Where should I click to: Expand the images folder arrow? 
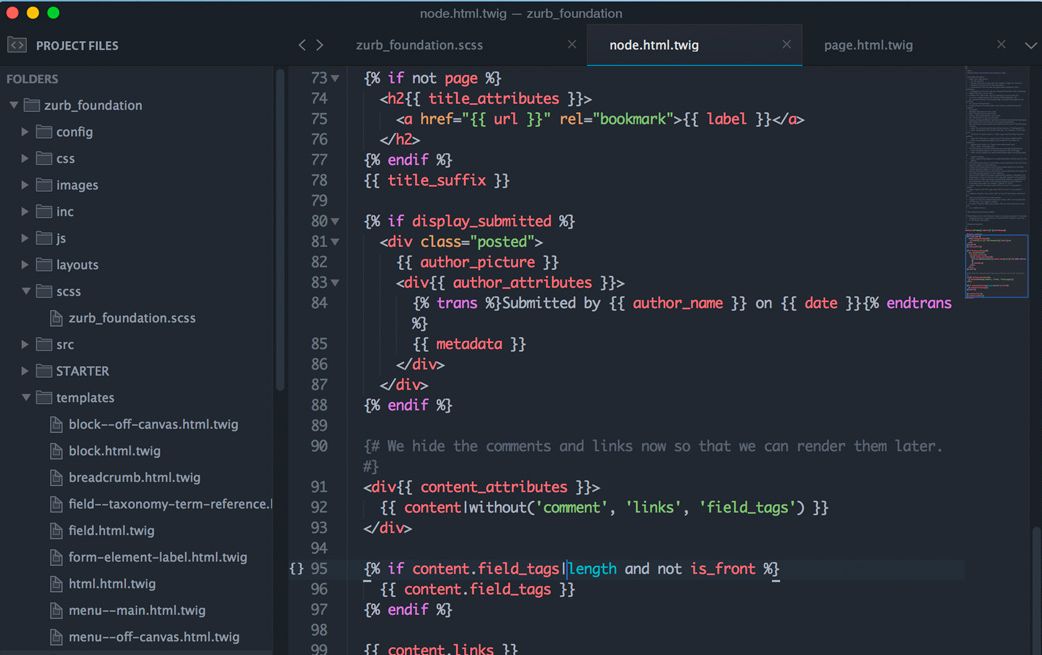coord(25,185)
